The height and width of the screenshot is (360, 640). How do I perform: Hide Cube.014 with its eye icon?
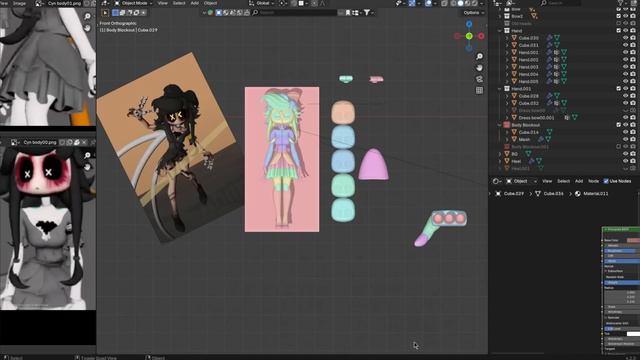point(625,132)
